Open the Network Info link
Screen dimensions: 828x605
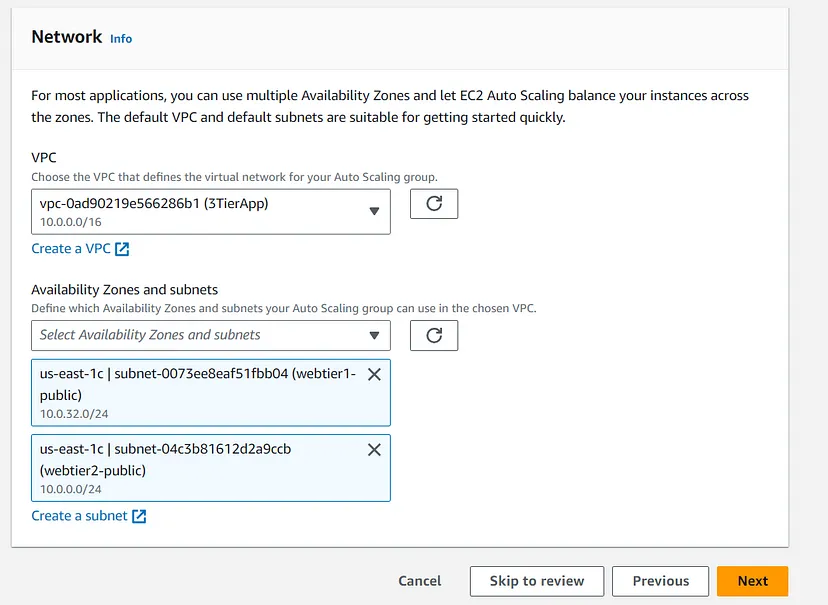click(121, 39)
